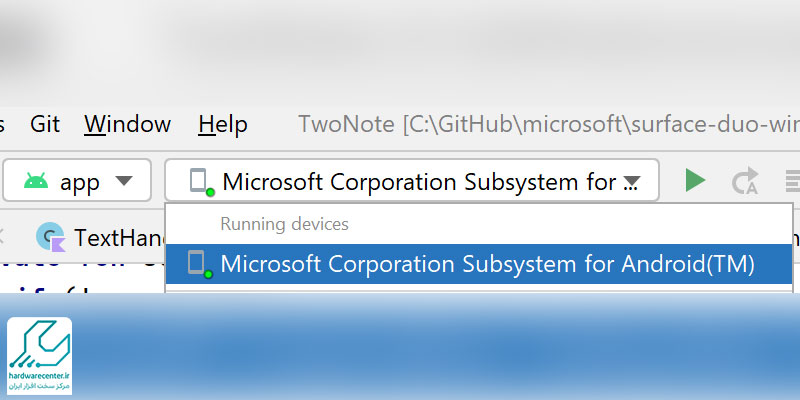Open the Help menu
The image size is (800, 400).
click(222, 124)
